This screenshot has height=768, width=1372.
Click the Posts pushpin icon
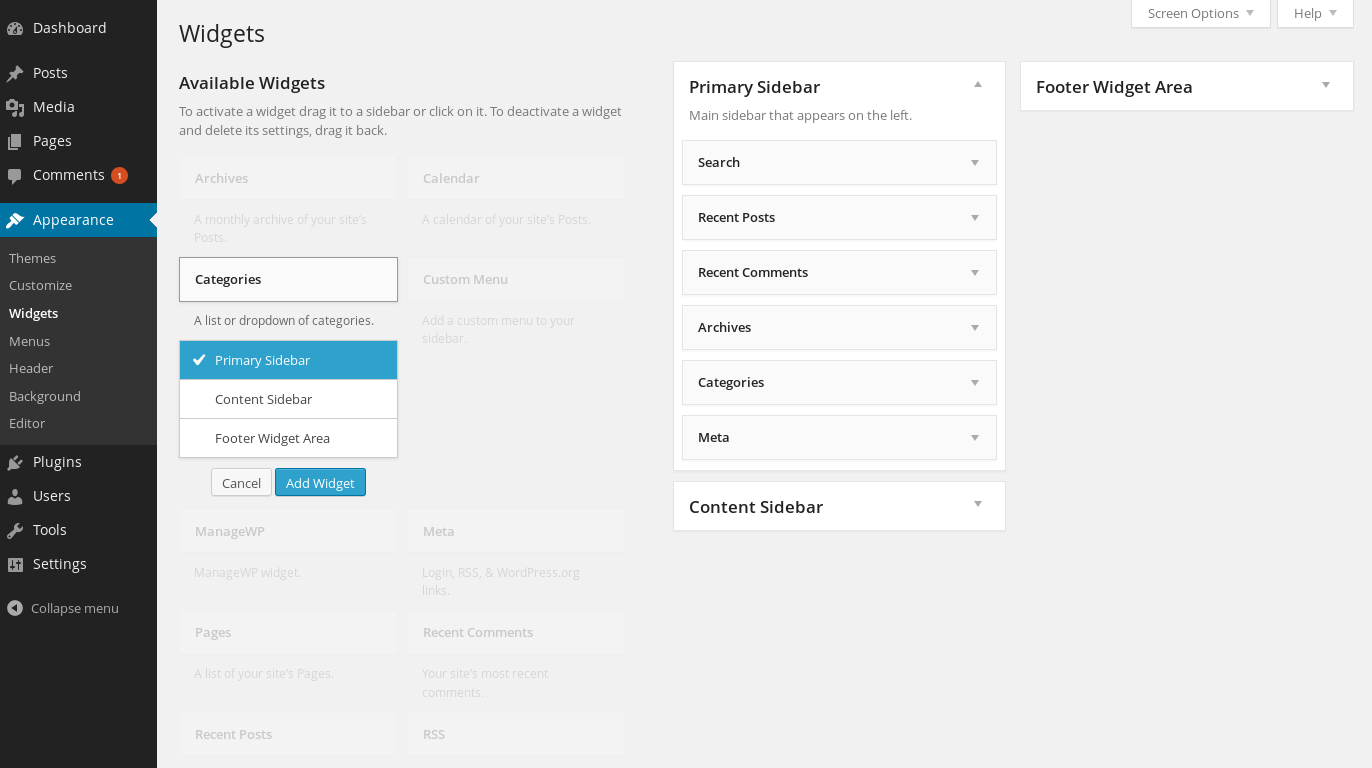tap(15, 73)
